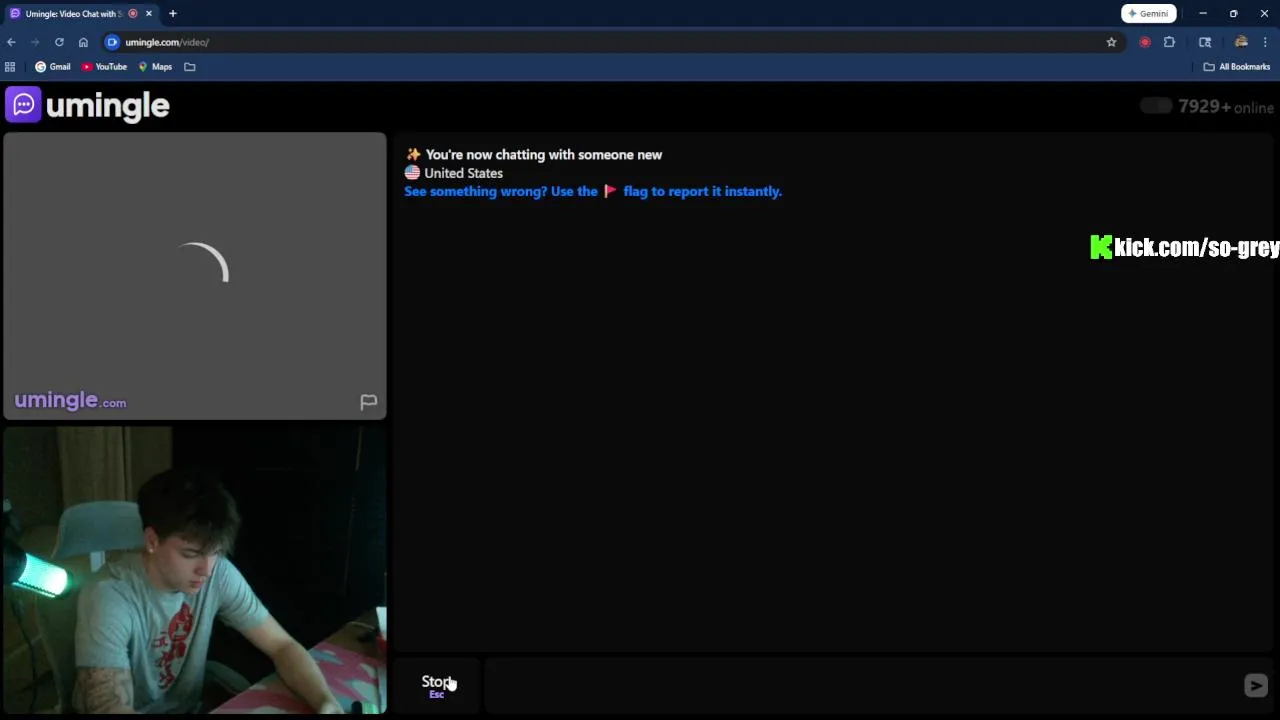
Task: Focus the chat message input field
Action: click(x=862, y=685)
